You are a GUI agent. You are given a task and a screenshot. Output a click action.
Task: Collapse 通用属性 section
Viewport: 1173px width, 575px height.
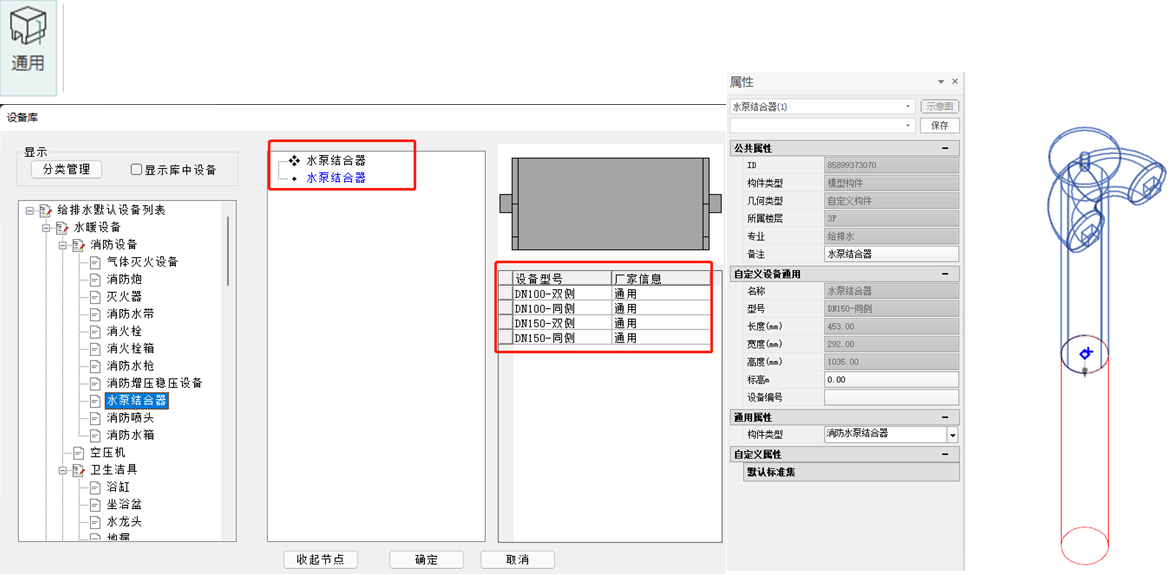pyautogui.click(x=945, y=416)
